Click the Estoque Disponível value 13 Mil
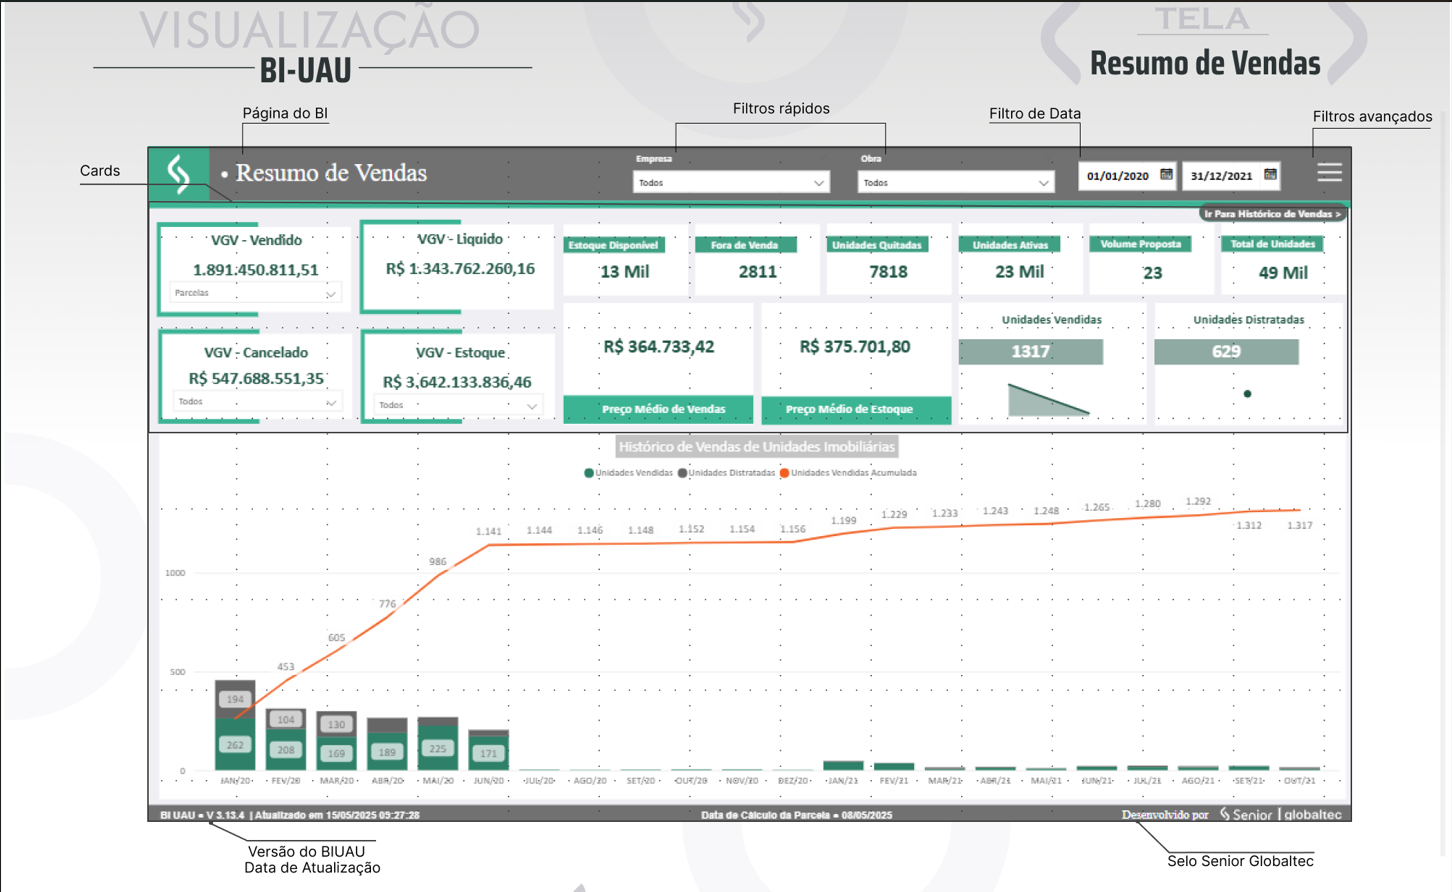1452x892 pixels. (x=625, y=272)
